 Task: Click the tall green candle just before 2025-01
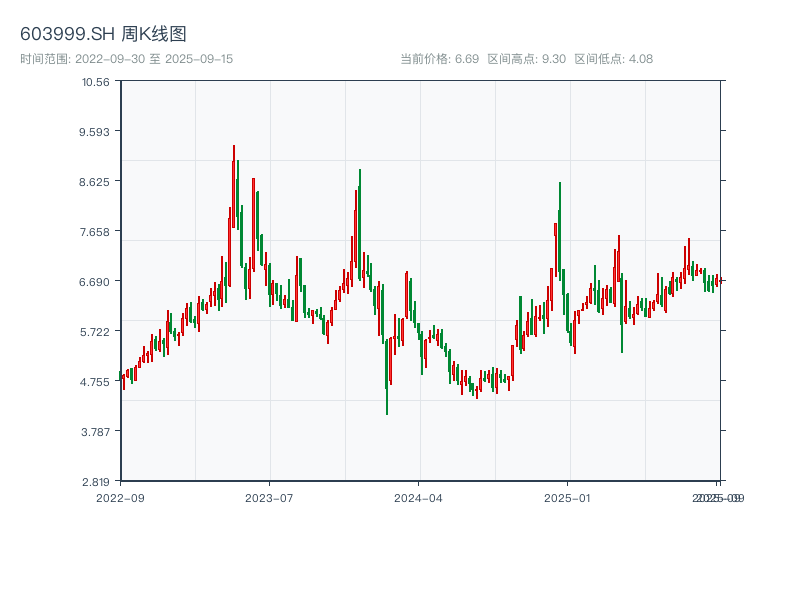[560, 230]
